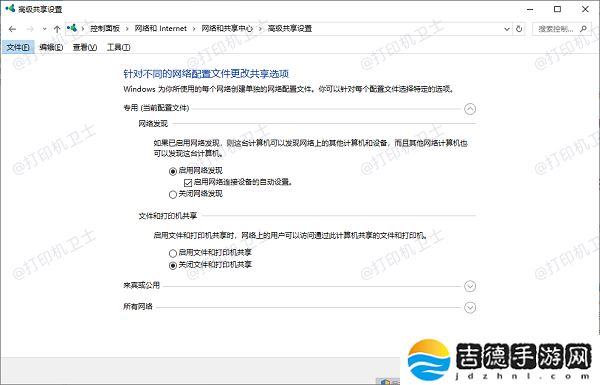This screenshot has height=385, width=600.
Task: Click the forward navigation arrow
Action: click(x=30, y=29)
